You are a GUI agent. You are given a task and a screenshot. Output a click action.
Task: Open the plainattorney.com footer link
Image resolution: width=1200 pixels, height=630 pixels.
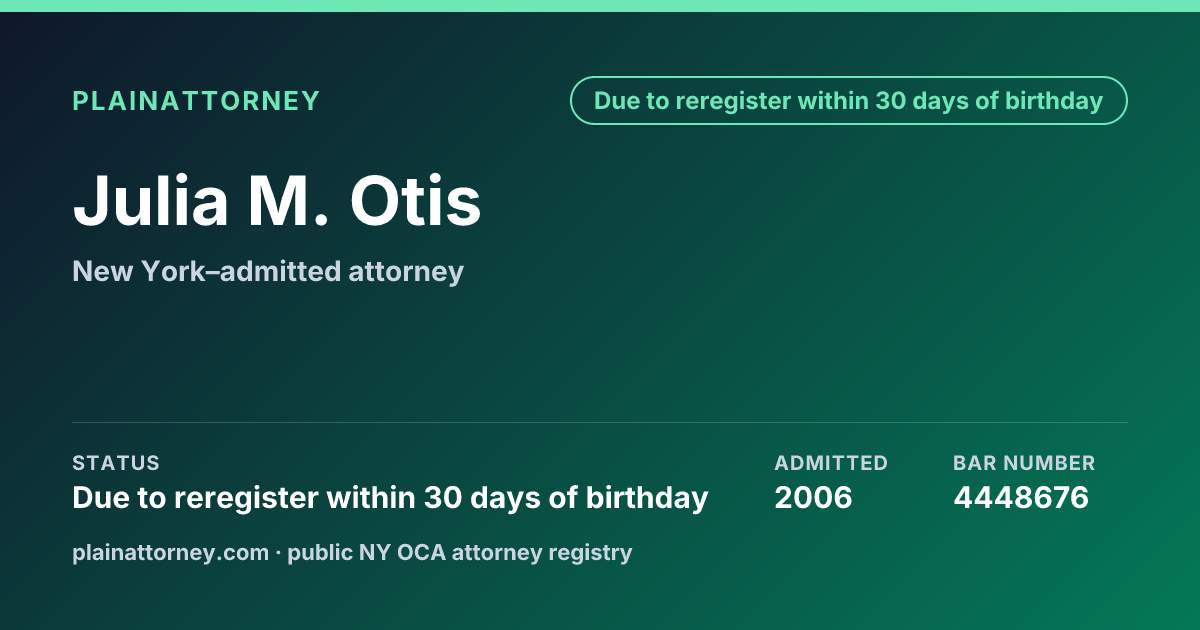point(171,552)
